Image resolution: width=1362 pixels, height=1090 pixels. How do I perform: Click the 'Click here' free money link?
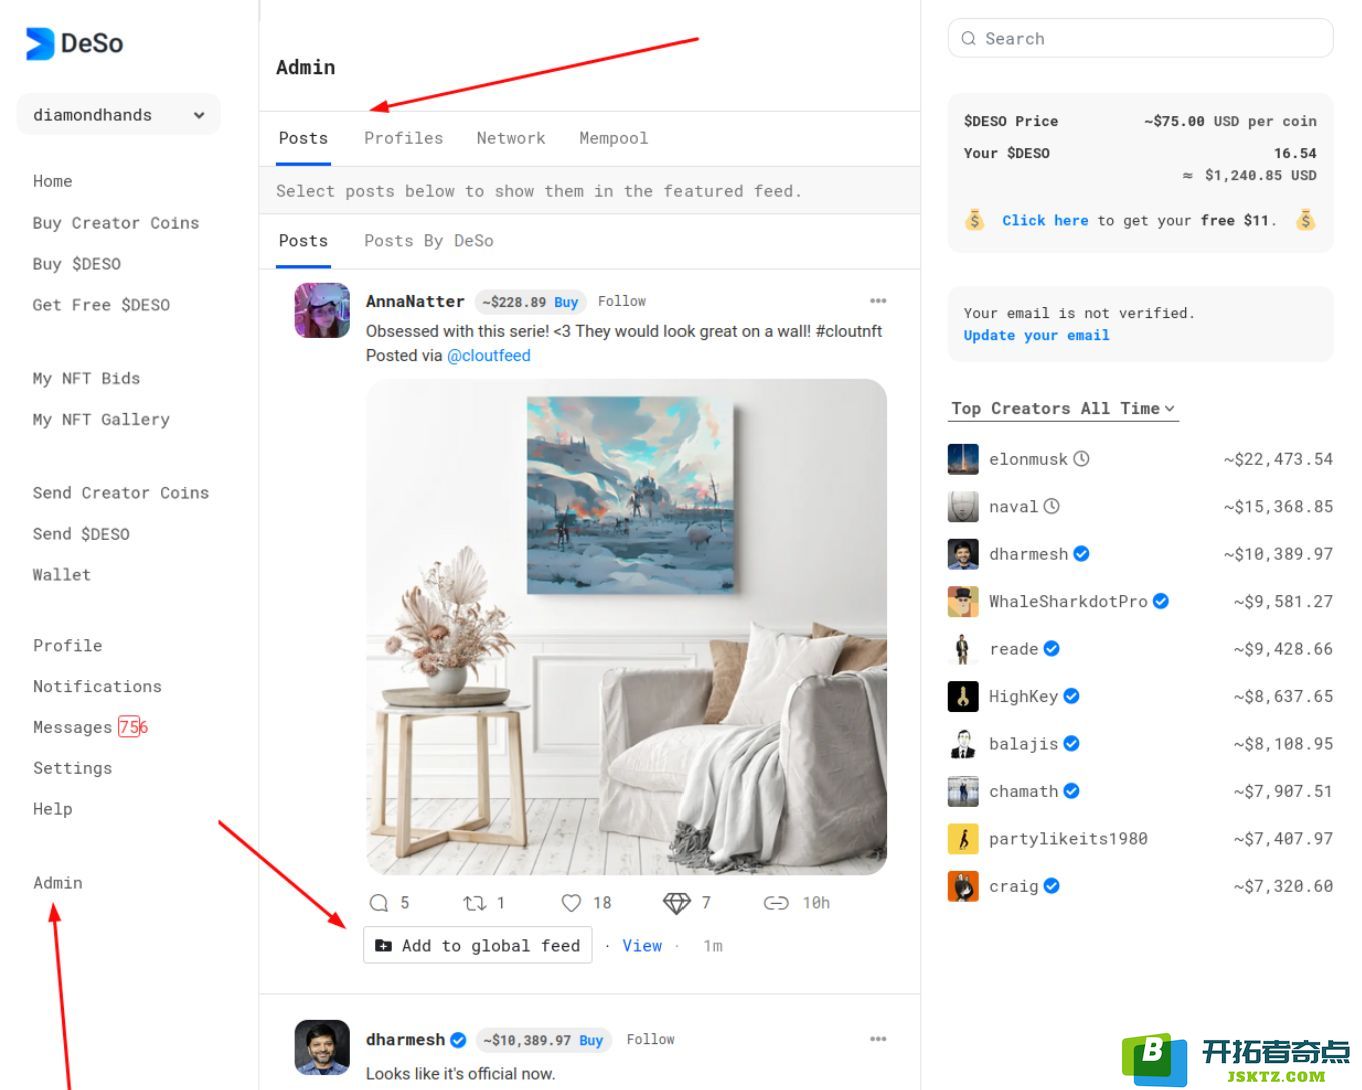point(1045,220)
